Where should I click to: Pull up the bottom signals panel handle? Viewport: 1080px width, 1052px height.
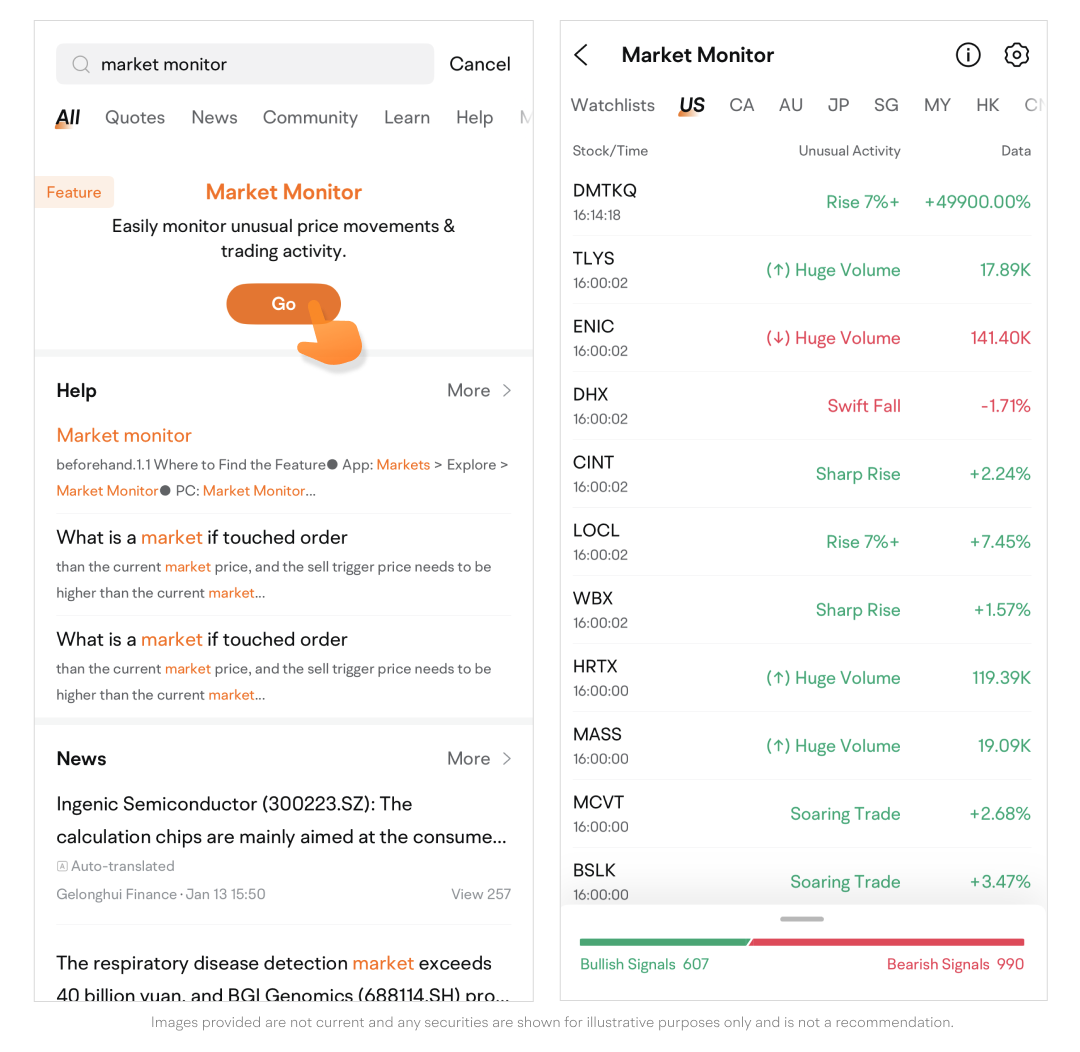coord(802,918)
